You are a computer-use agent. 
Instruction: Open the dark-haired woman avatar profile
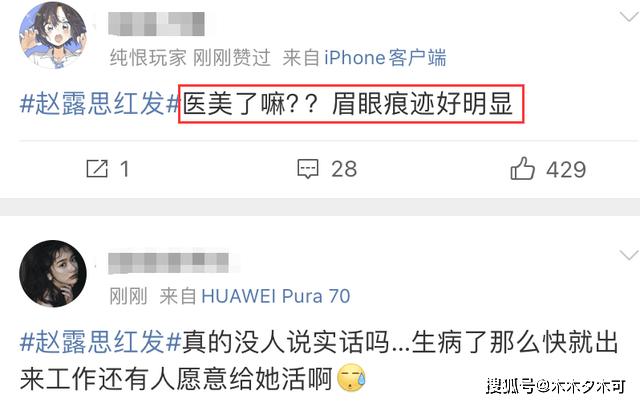(53, 274)
